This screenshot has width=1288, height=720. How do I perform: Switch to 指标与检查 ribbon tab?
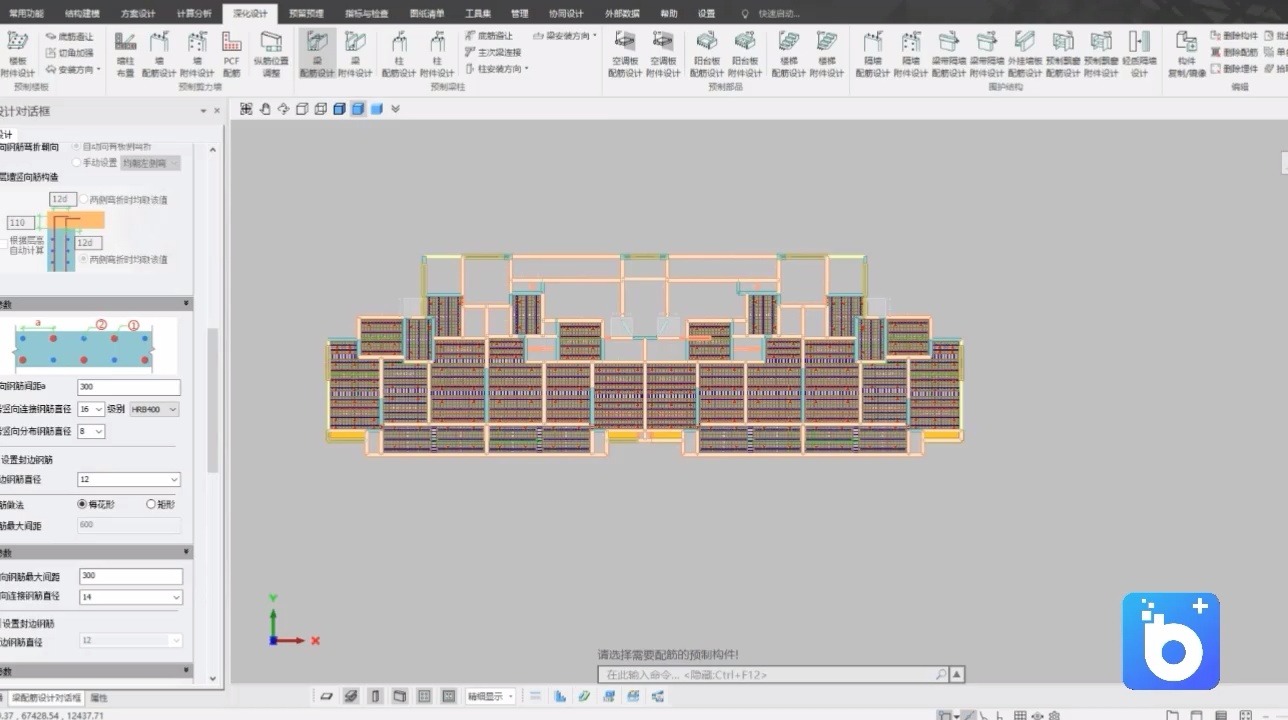point(366,14)
